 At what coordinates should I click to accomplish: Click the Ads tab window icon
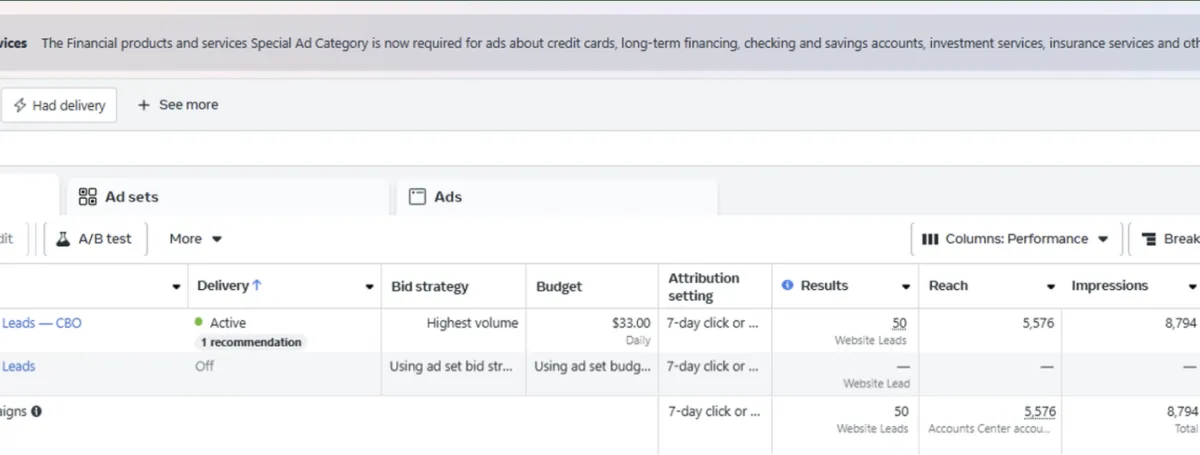[x=418, y=197]
